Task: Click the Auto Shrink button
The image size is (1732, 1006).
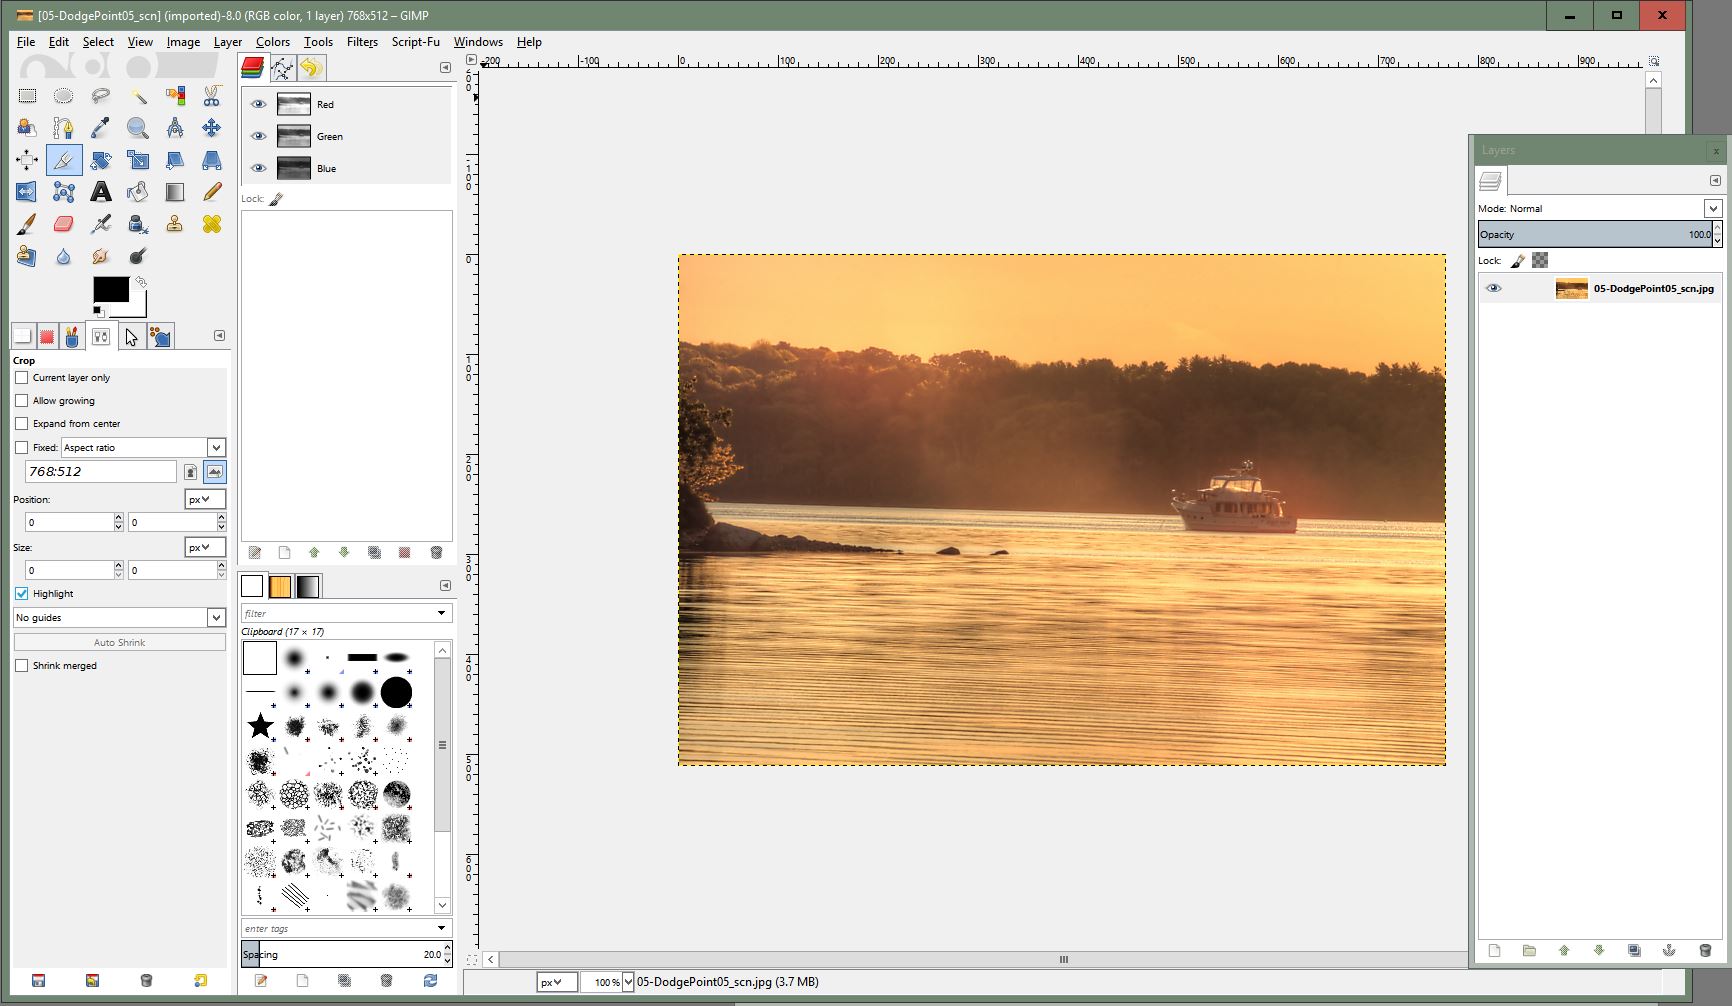Action: (x=120, y=642)
